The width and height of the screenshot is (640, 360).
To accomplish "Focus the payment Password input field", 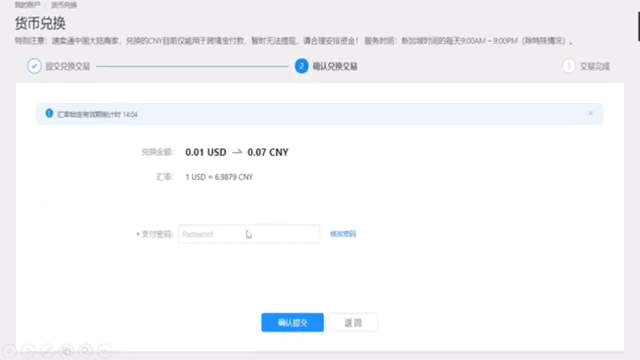I will [249, 234].
